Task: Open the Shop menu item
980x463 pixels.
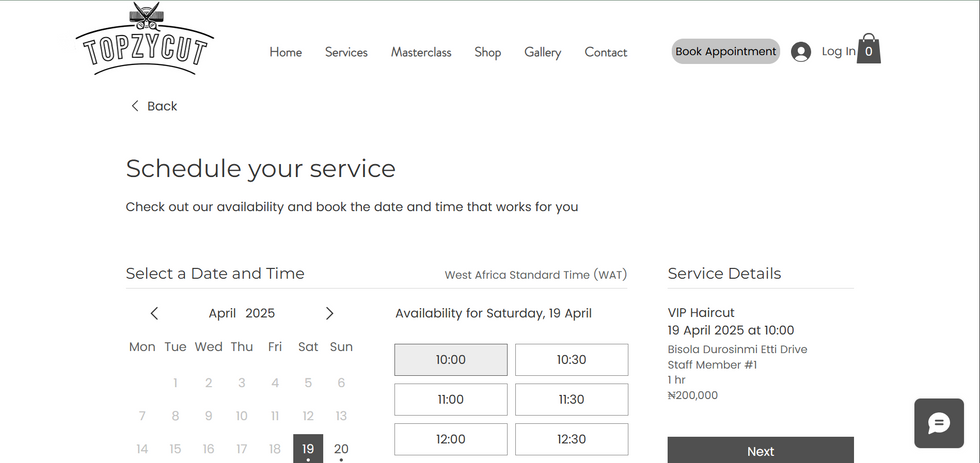Action: click(x=488, y=52)
